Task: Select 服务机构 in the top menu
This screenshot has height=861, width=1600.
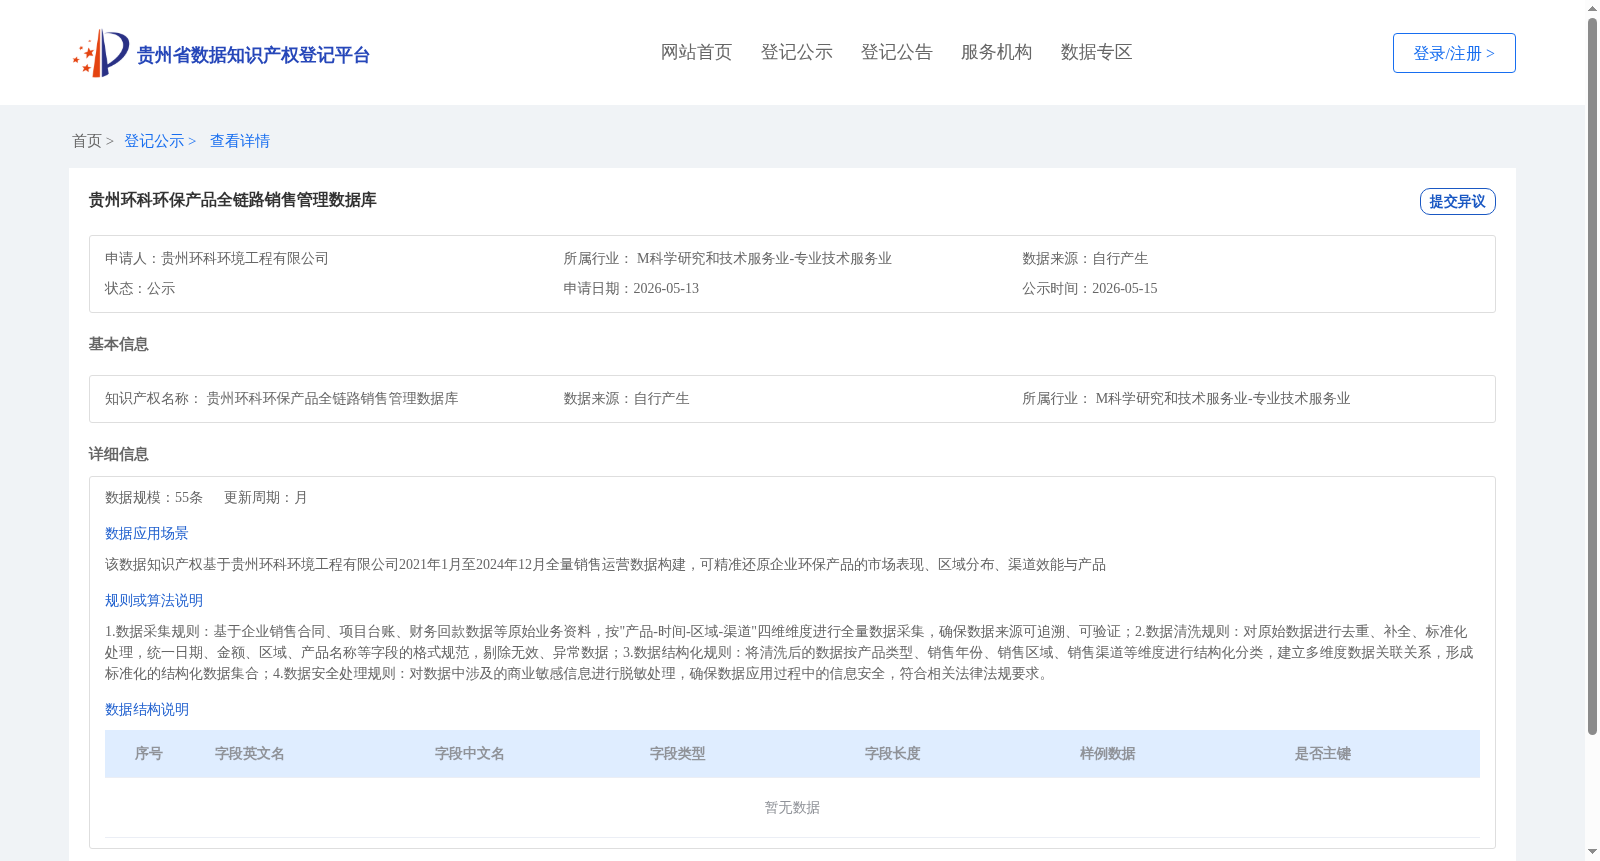Action: pyautogui.click(x=996, y=52)
